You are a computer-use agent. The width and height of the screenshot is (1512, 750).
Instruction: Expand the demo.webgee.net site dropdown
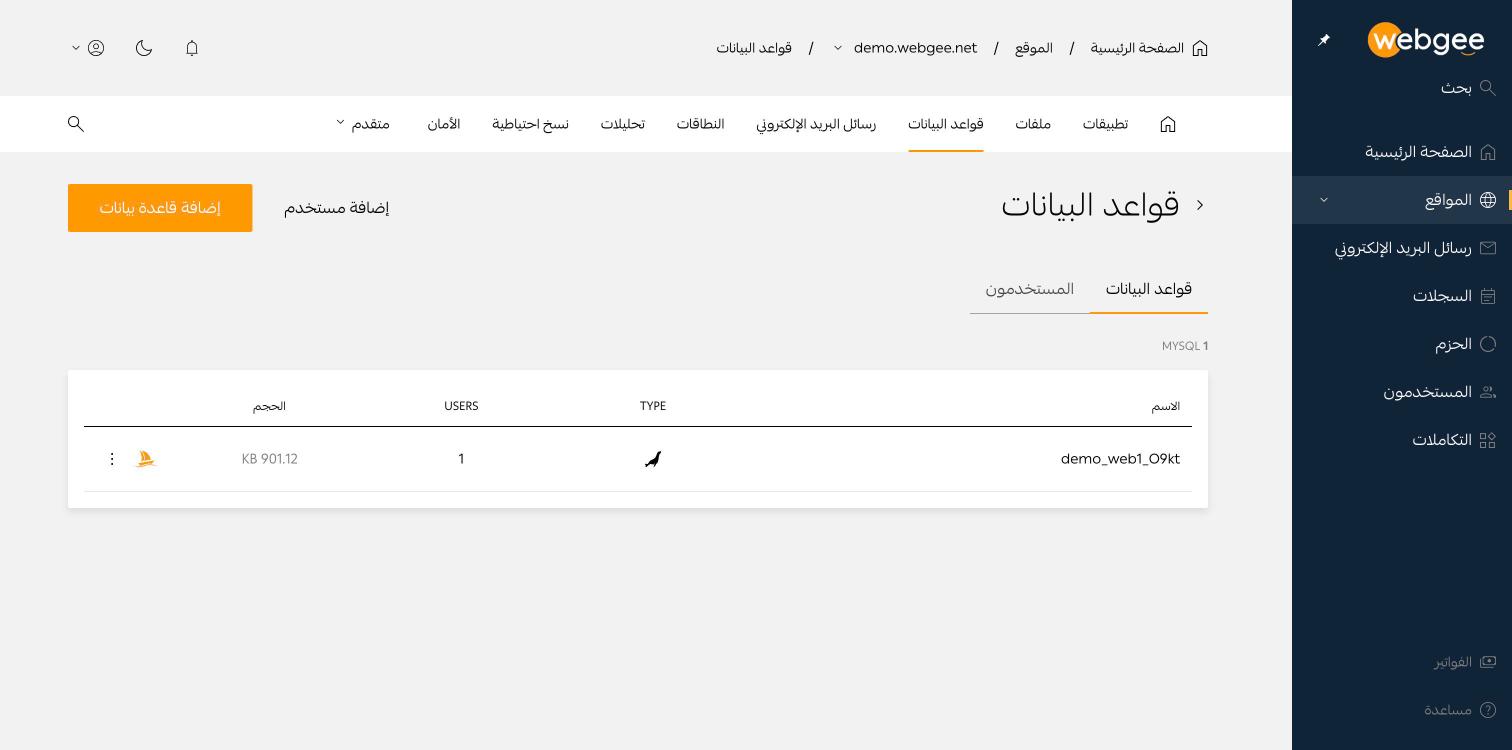pos(838,48)
